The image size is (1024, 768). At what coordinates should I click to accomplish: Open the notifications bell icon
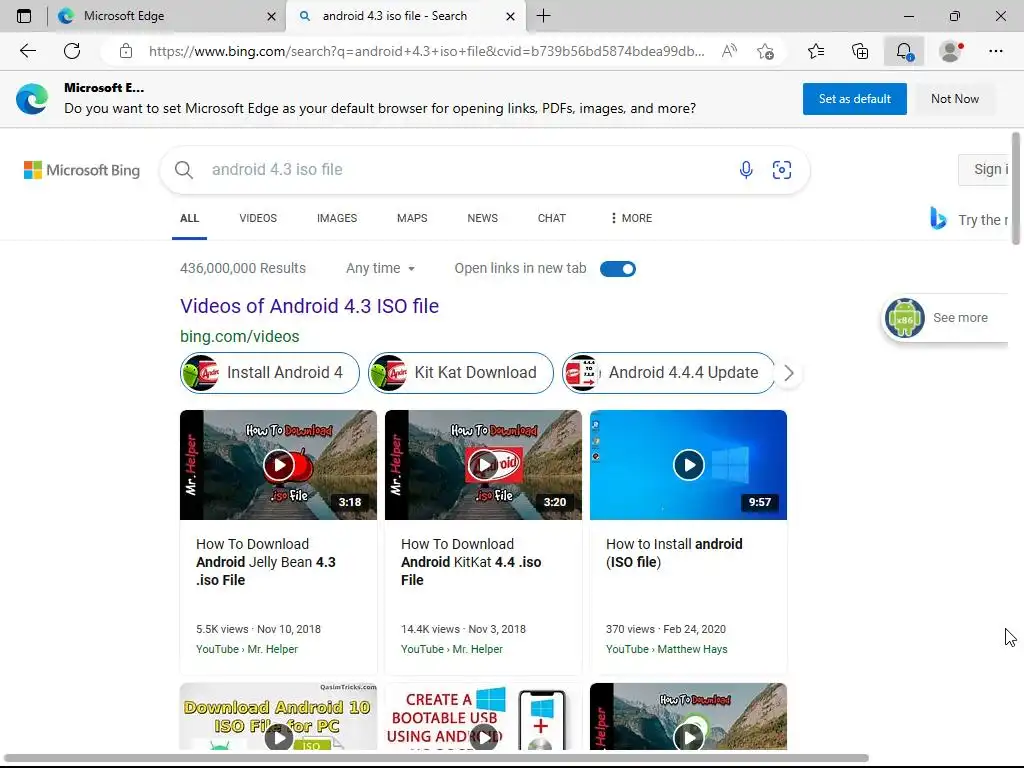coord(904,51)
